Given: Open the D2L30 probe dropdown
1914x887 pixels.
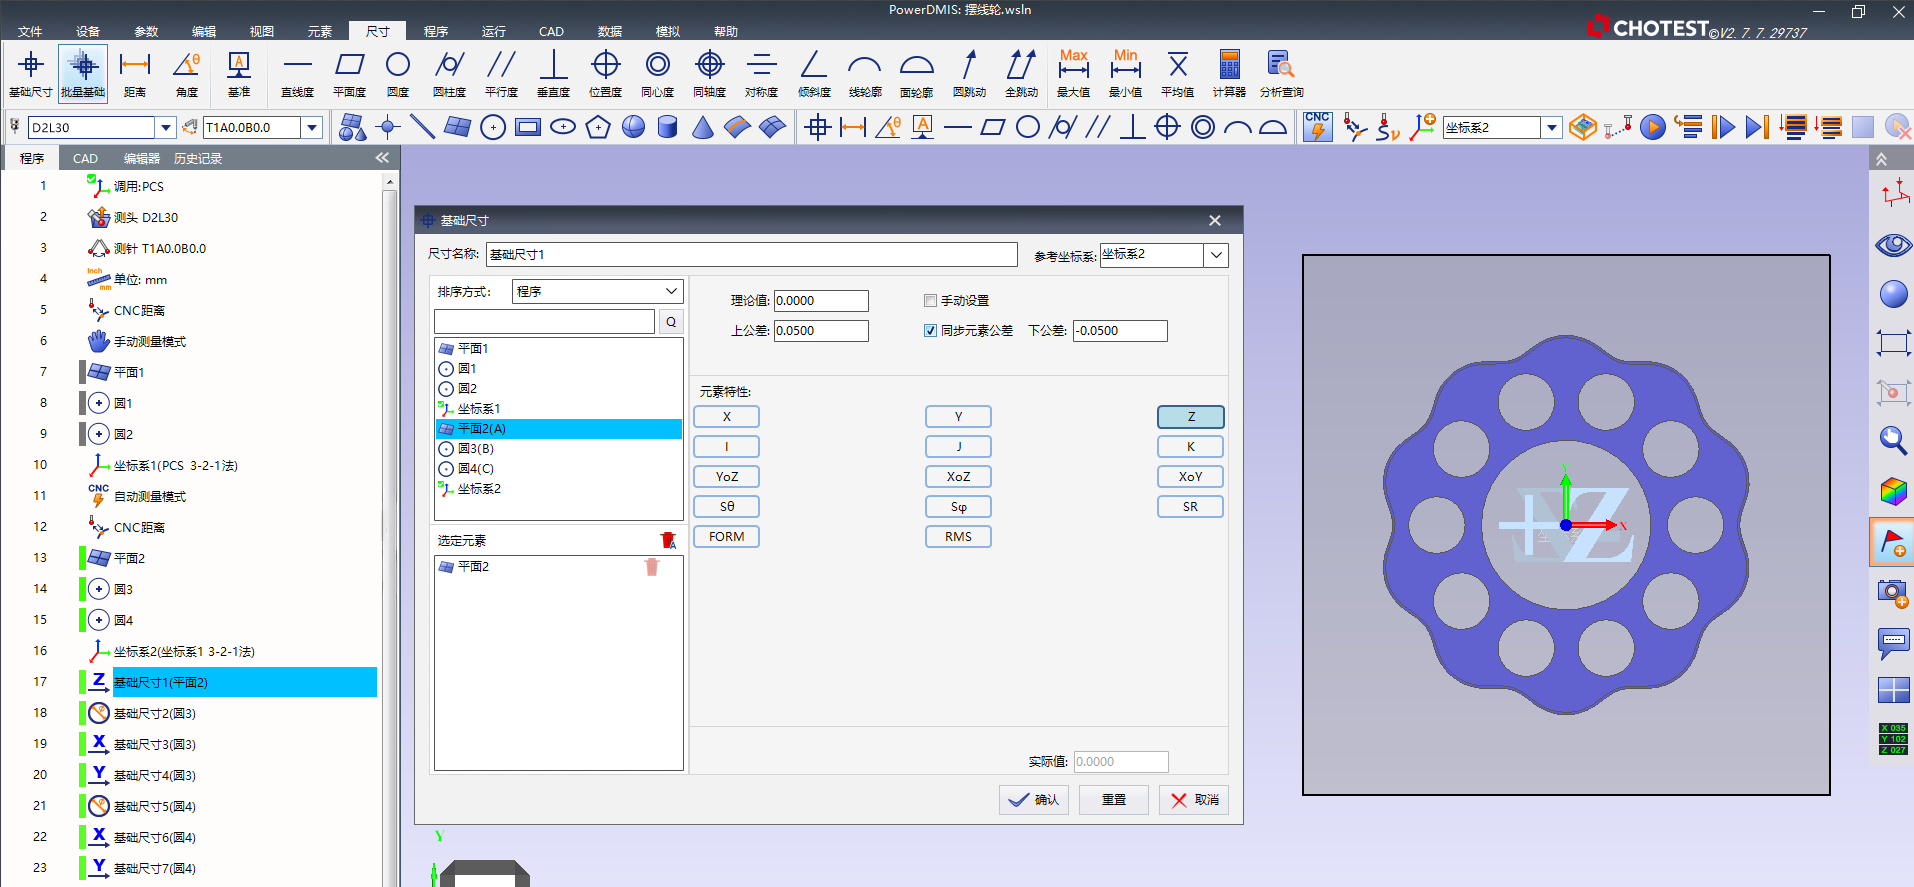Looking at the screenshot, I should [x=166, y=128].
